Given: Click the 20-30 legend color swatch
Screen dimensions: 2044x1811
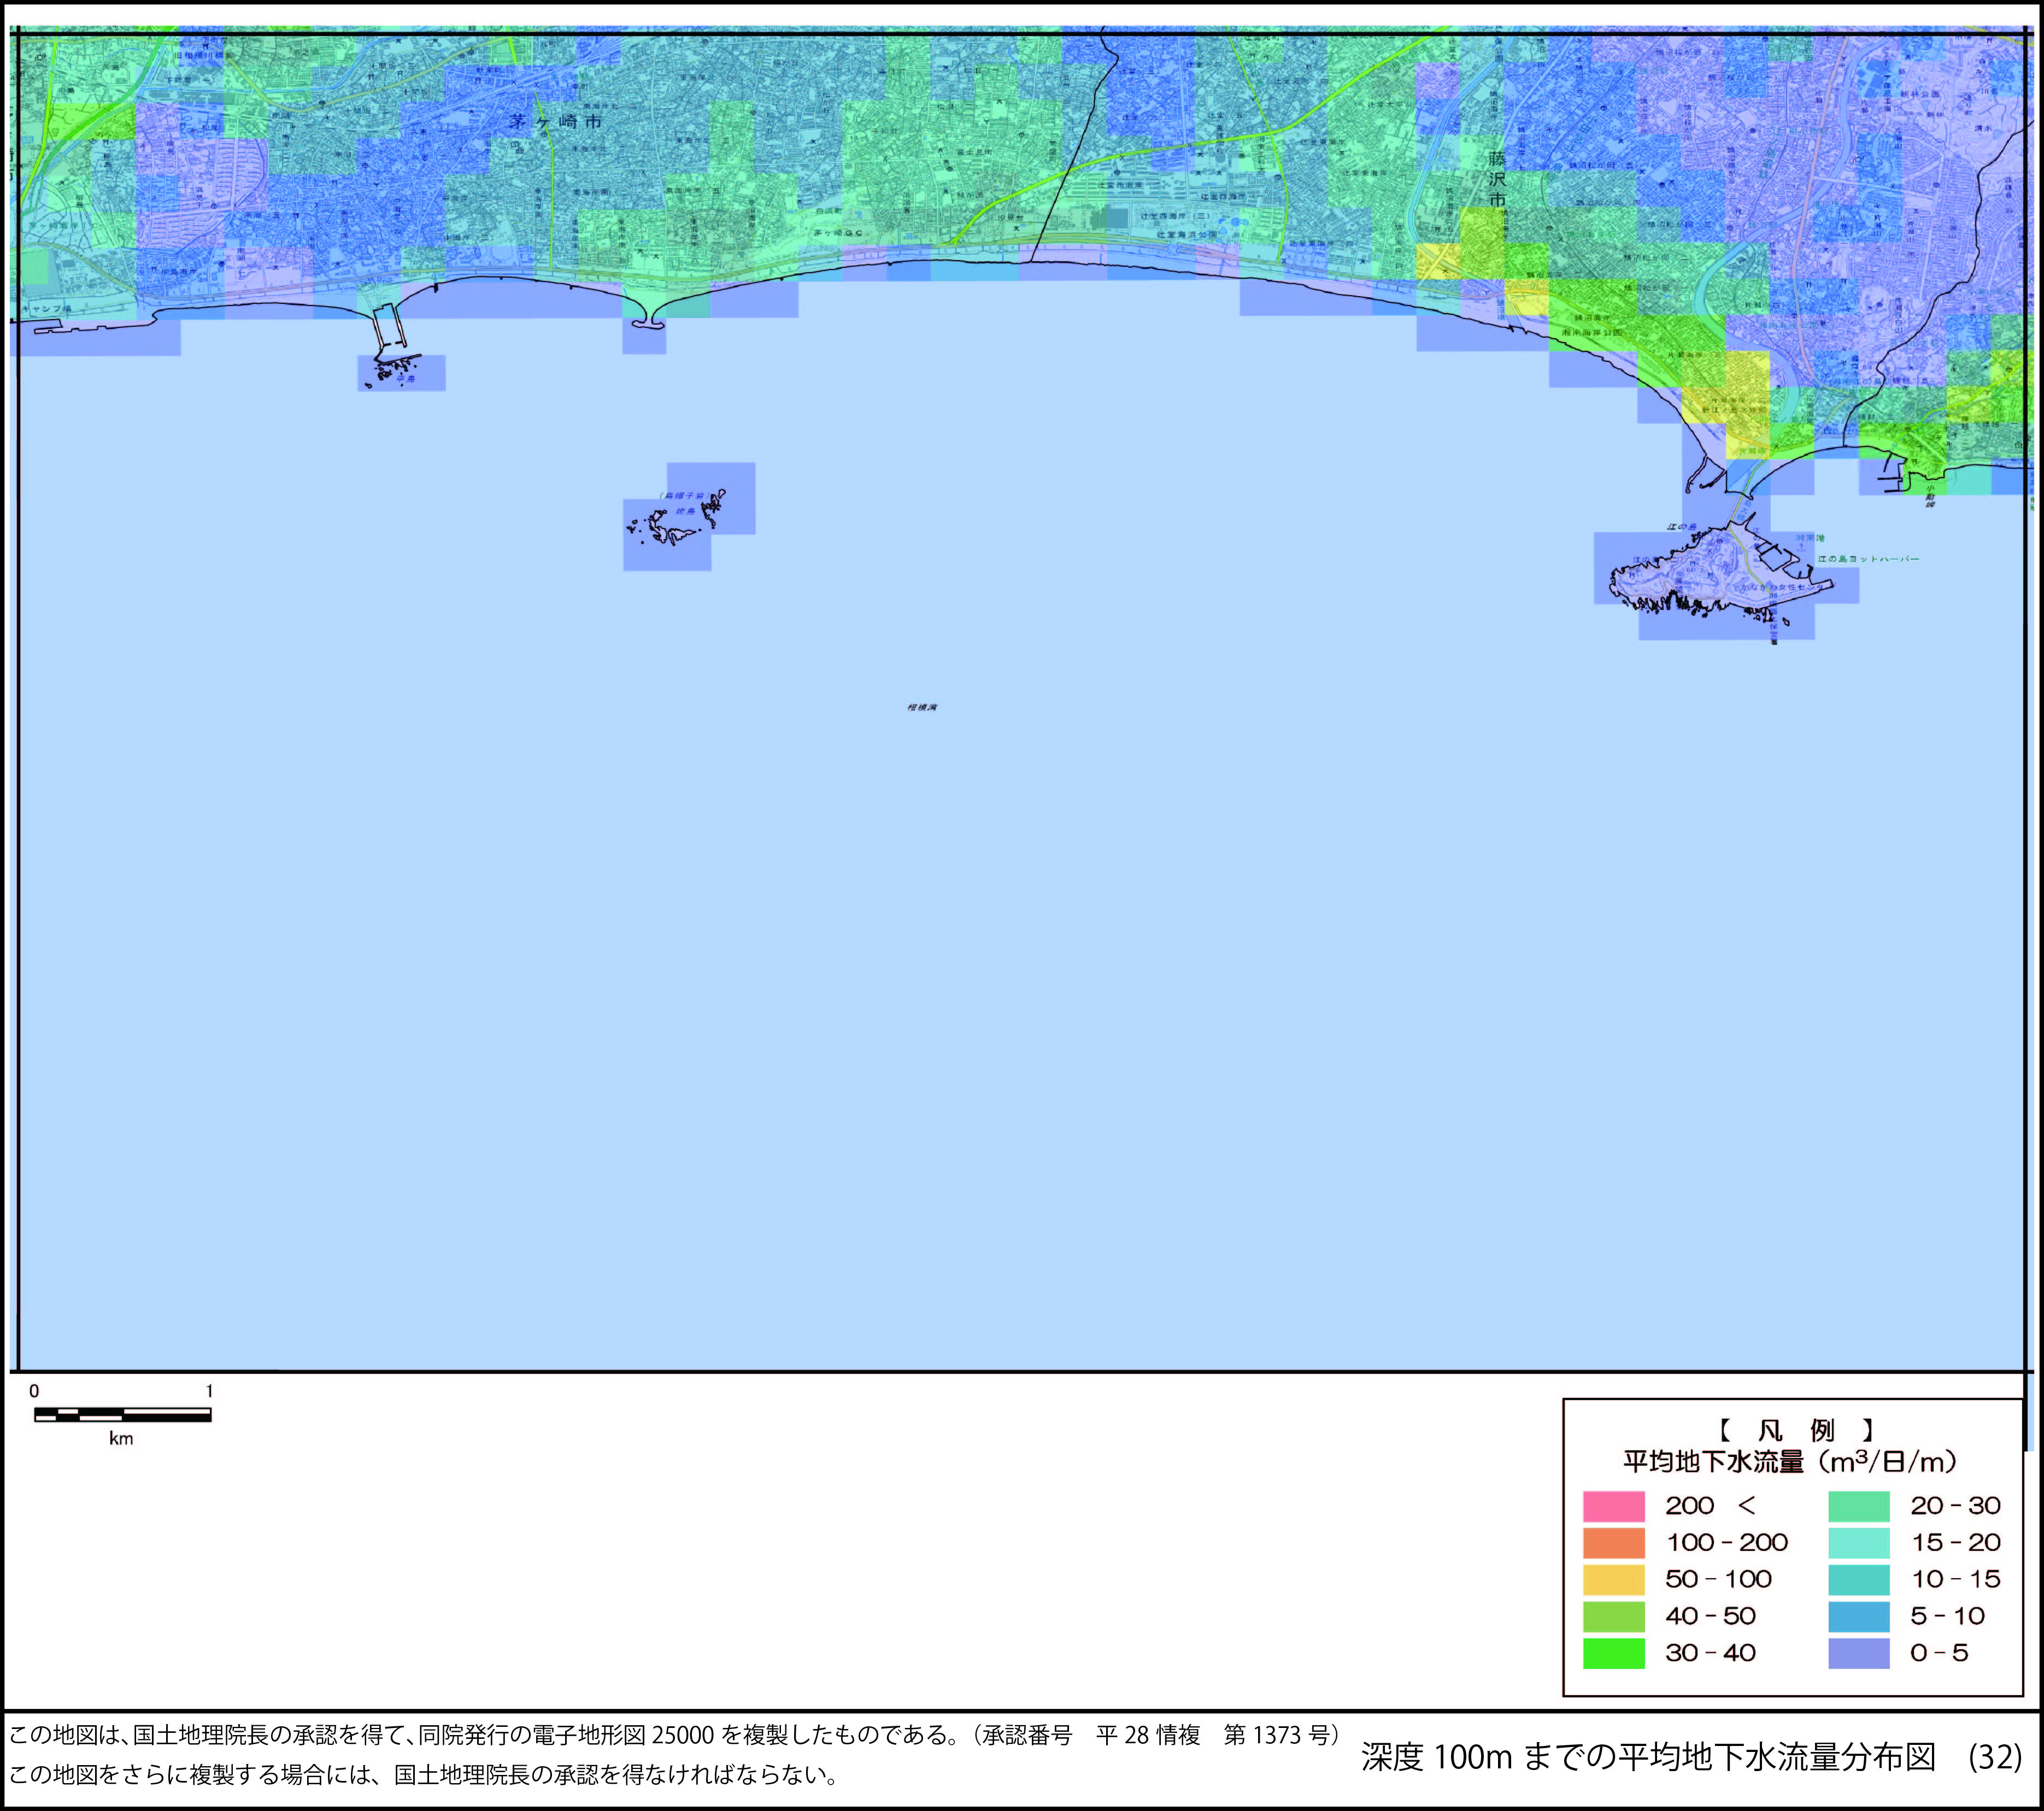Looking at the screenshot, I should [x=1859, y=1506].
